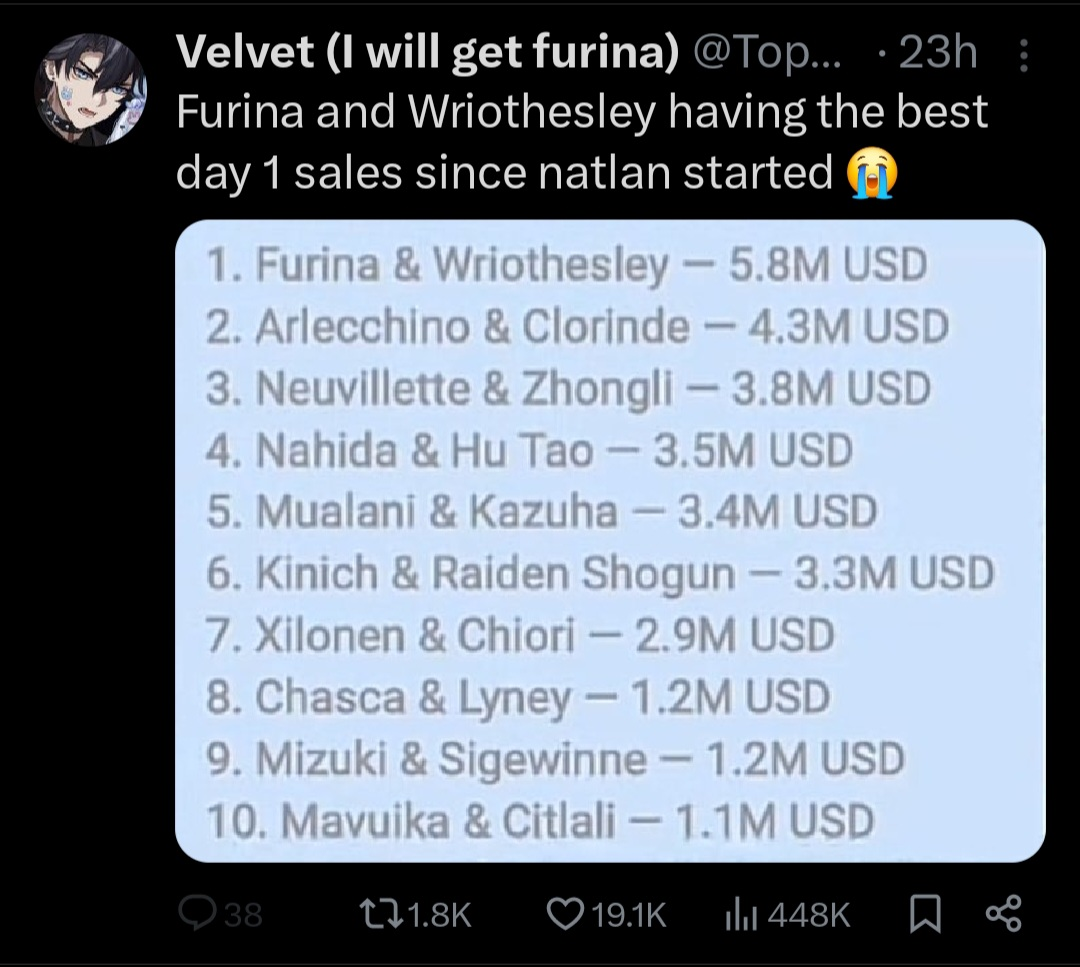Click the "Furina & Wriothesley — 5.8M USD" line
The image size is (1080, 967).
tap(566, 266)
